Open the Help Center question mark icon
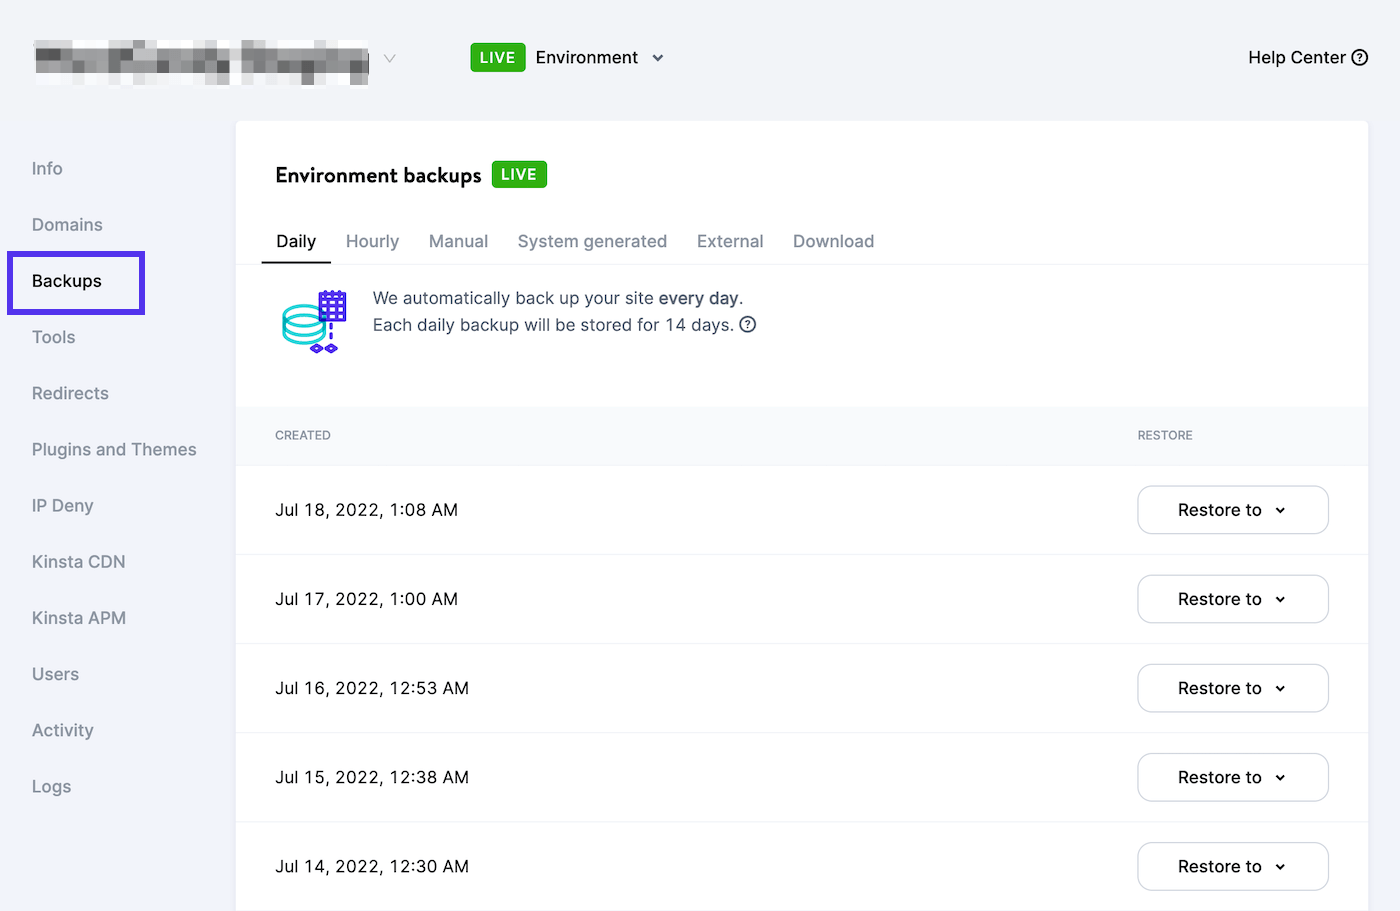The image size is (1400, 911). tap(1361, 57)
